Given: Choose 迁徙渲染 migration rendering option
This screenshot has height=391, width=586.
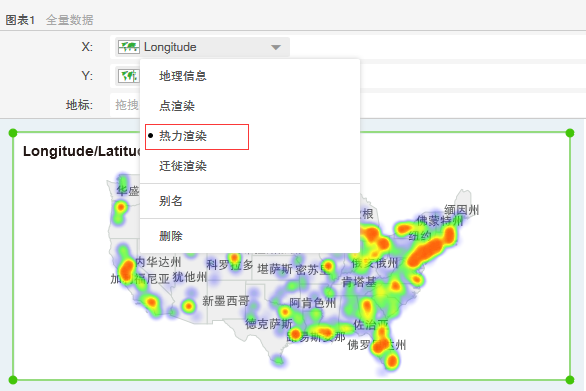Looking at the screenshot, I should [183, 166].
